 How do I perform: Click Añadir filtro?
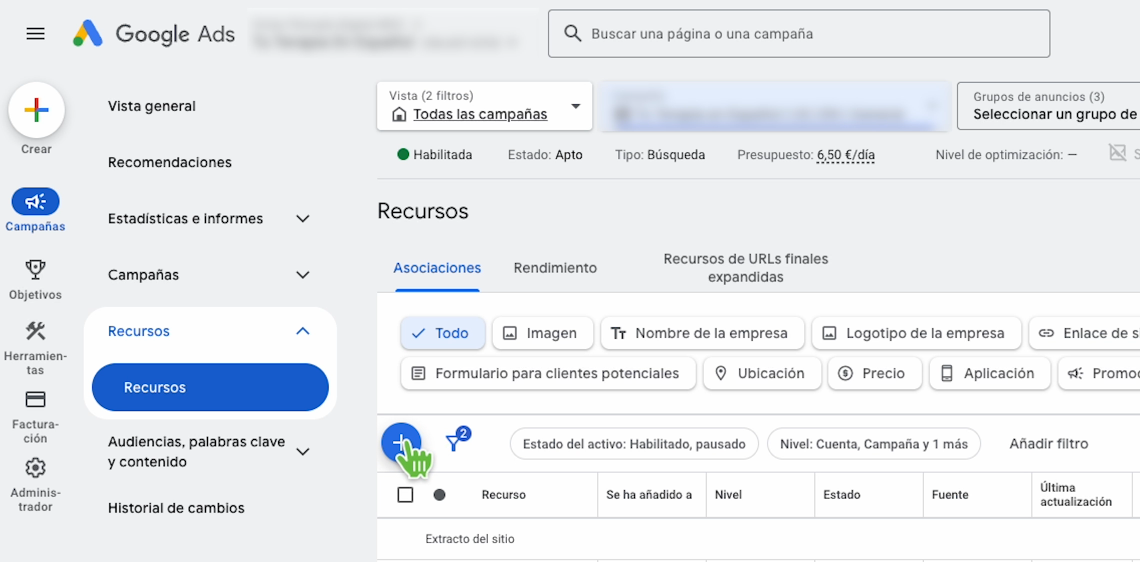[1048, 444]
